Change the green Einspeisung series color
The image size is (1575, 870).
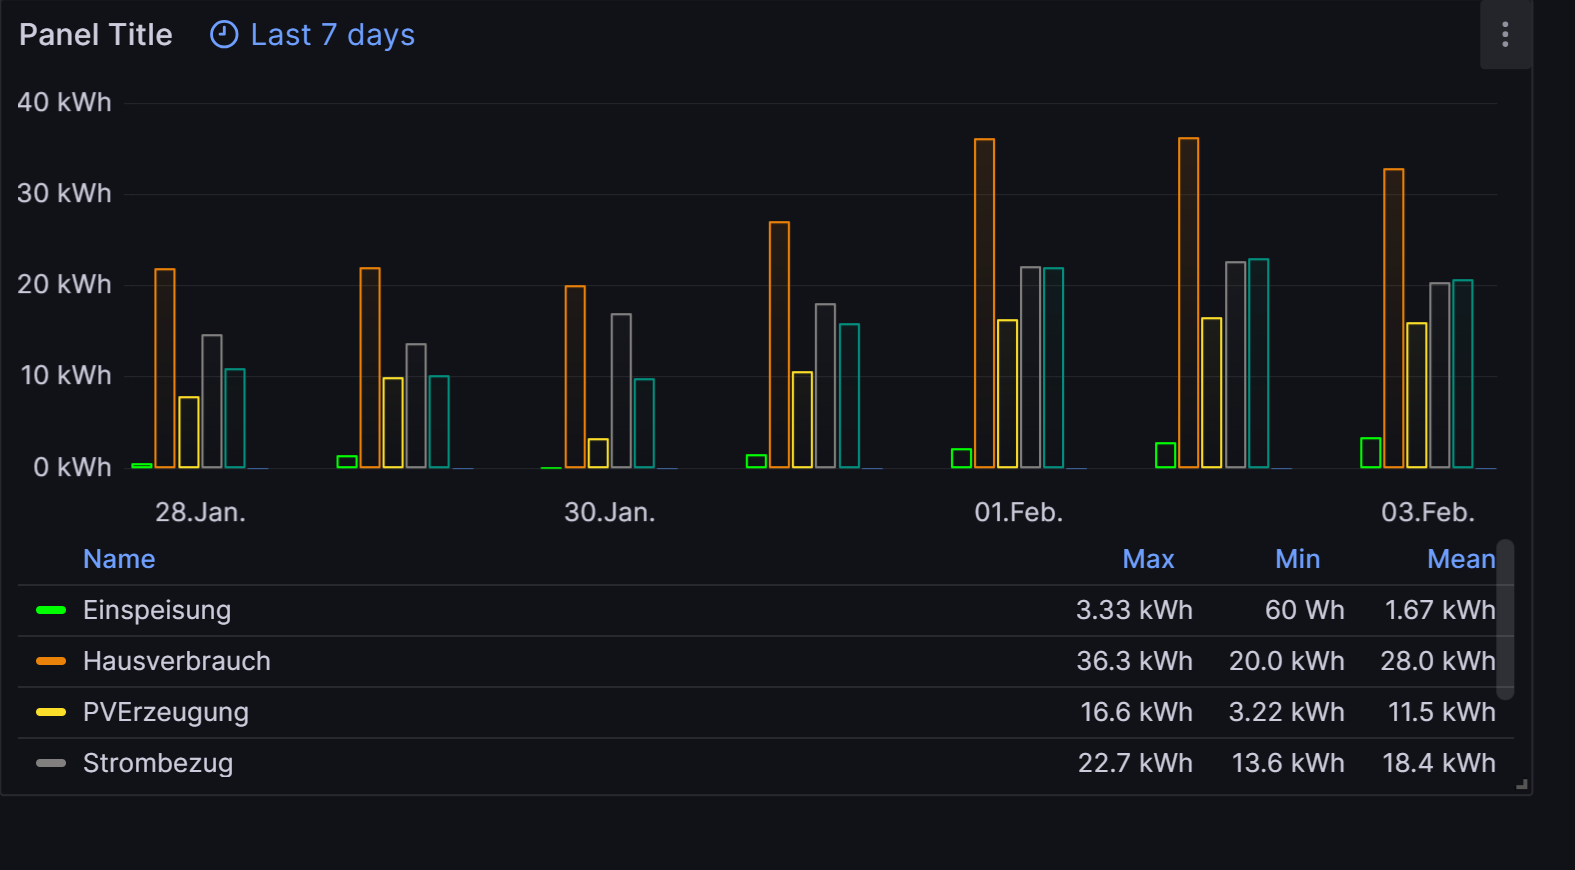[51, 610]
